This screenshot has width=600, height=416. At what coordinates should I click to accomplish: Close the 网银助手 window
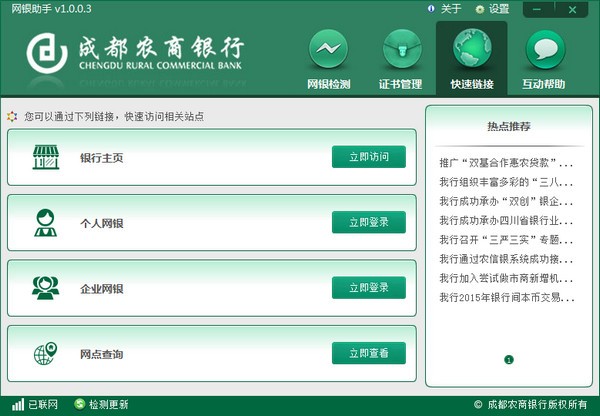click(572, 10)
